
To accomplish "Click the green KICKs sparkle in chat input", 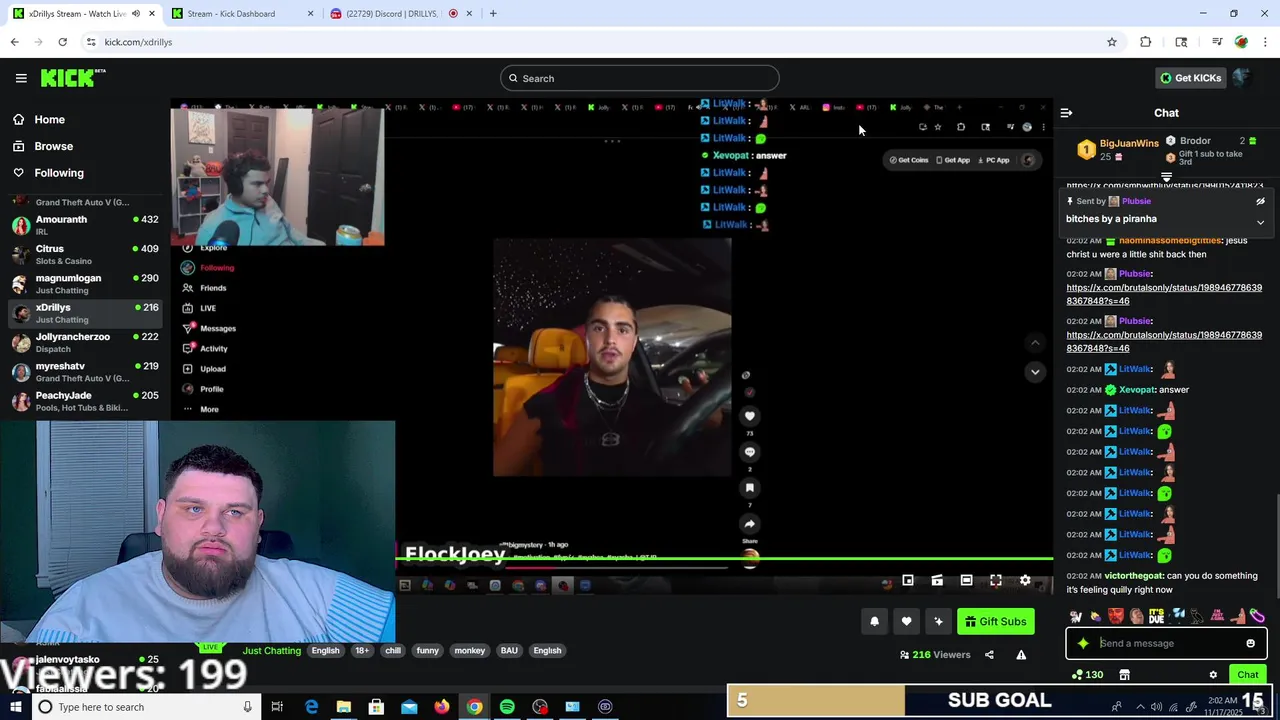I will coord(1083,644).
